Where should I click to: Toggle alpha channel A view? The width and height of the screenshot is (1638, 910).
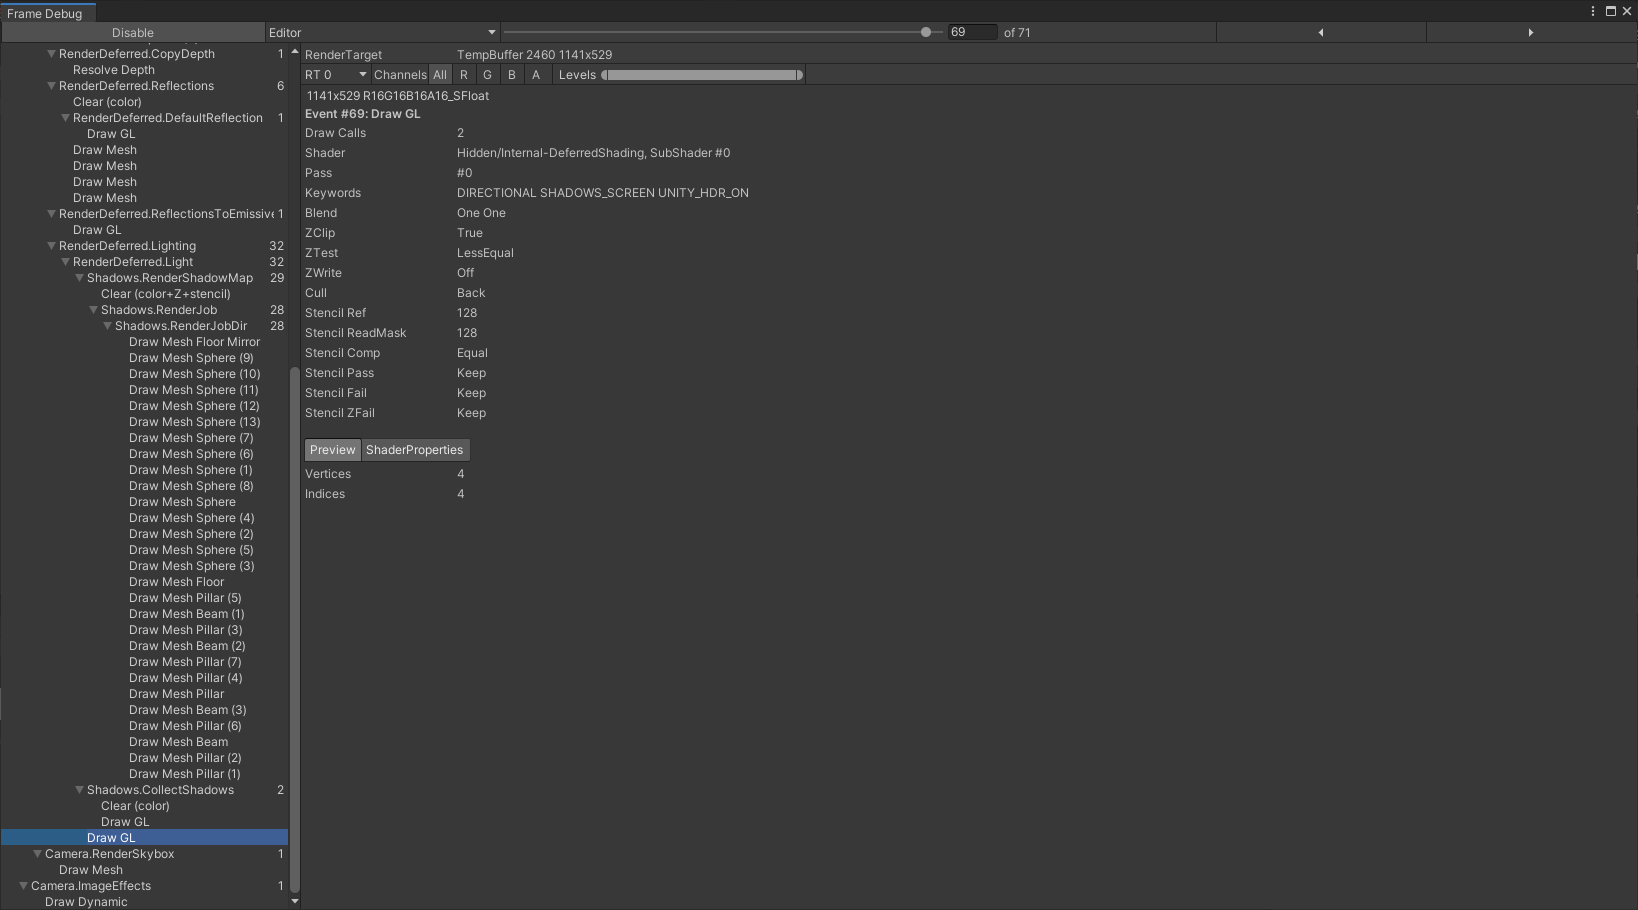(536, 75)
